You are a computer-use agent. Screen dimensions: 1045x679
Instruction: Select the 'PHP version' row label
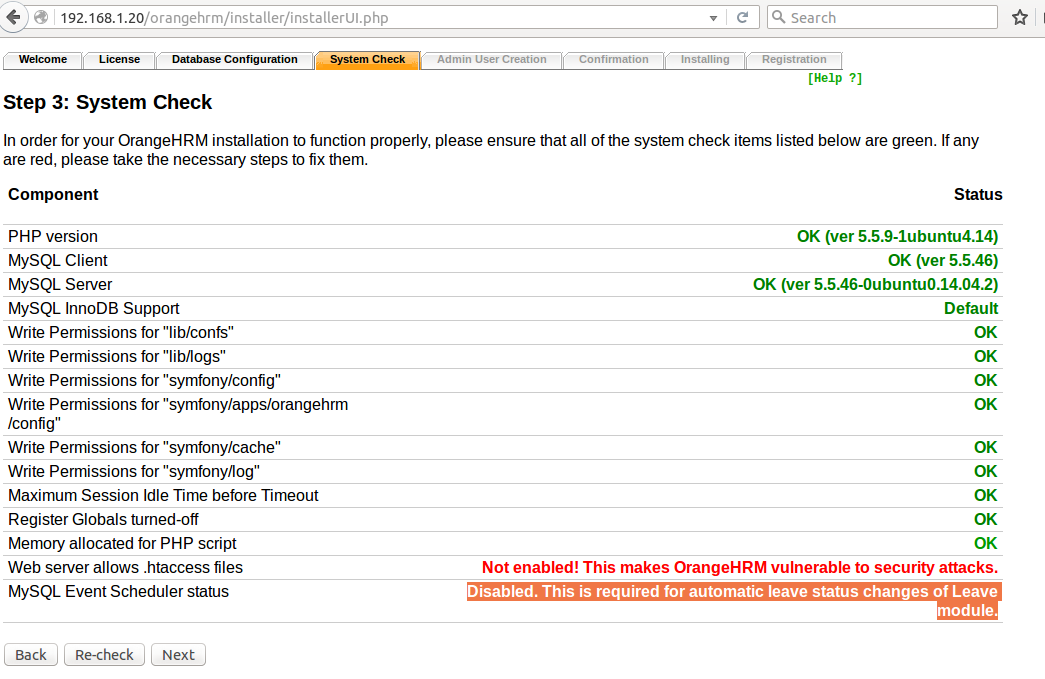coord(53,237)
